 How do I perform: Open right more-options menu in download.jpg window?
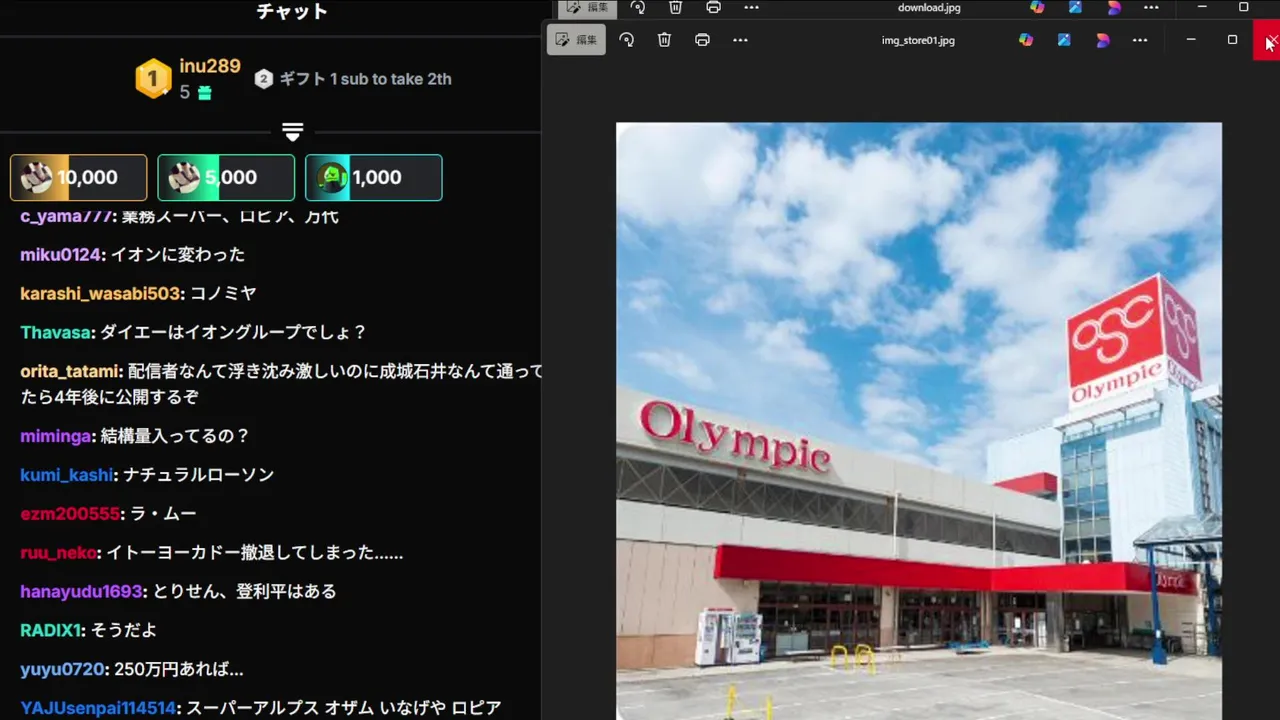click(x=1151, y=7)
